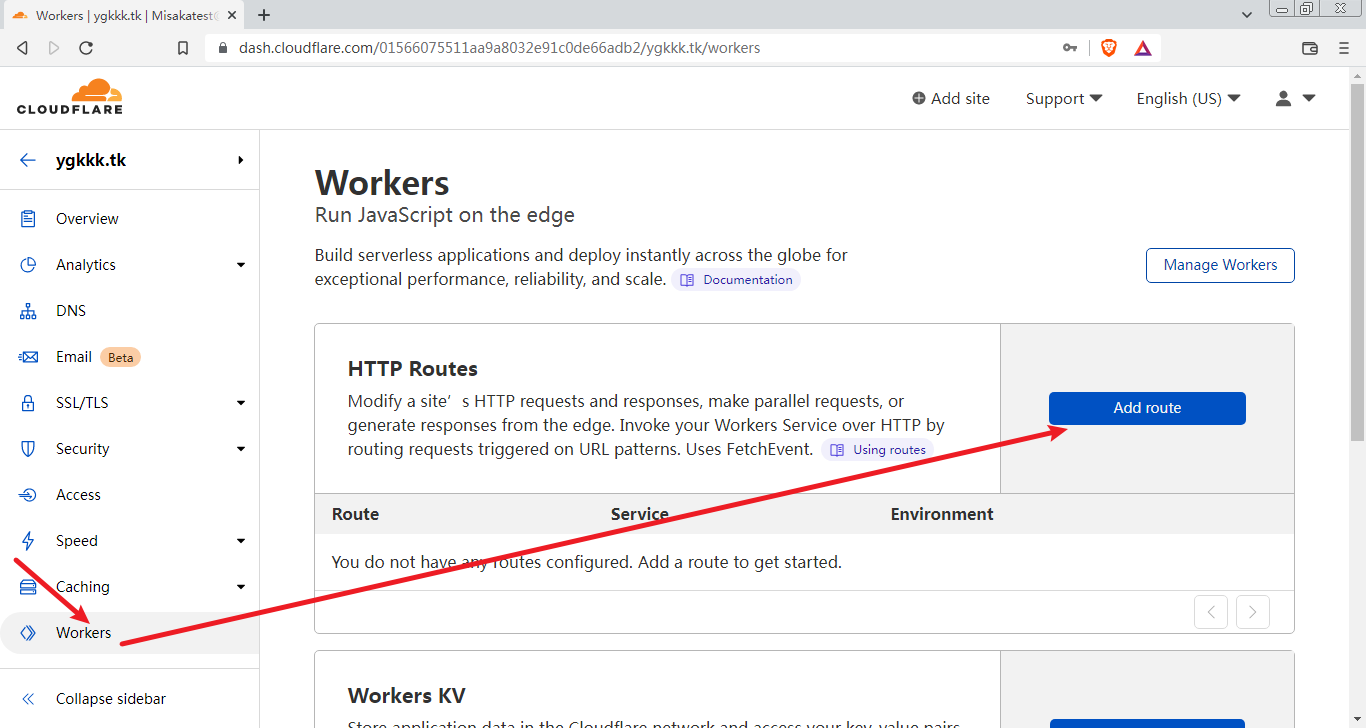The image size is (1366, 728).
Task: Reload the page with the refresh icon
Action: (x=86, y=48)
